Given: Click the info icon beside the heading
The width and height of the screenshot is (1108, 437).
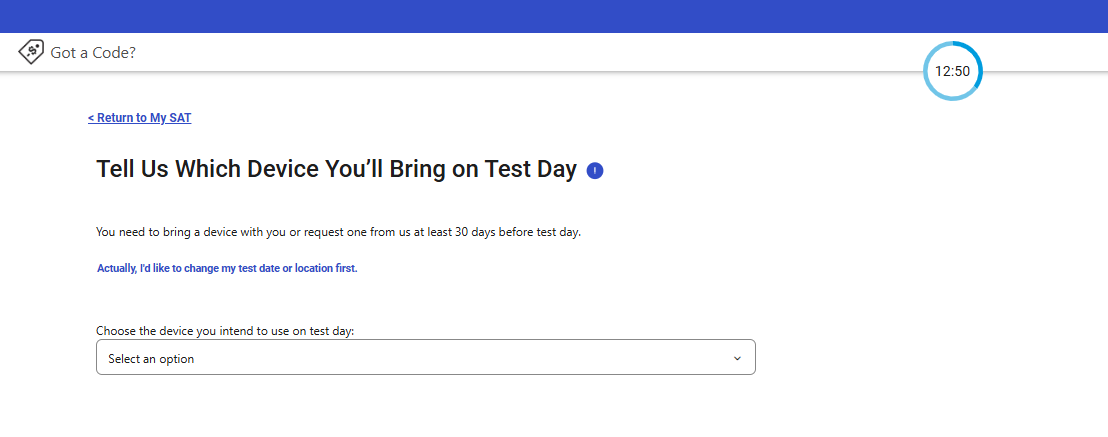Looking at the screenshot, I should click(x=595, y=171).
